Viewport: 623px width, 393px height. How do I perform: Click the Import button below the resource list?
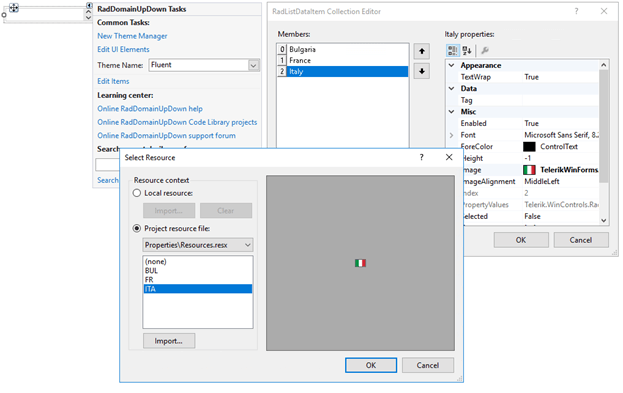(x=169, y=341)
